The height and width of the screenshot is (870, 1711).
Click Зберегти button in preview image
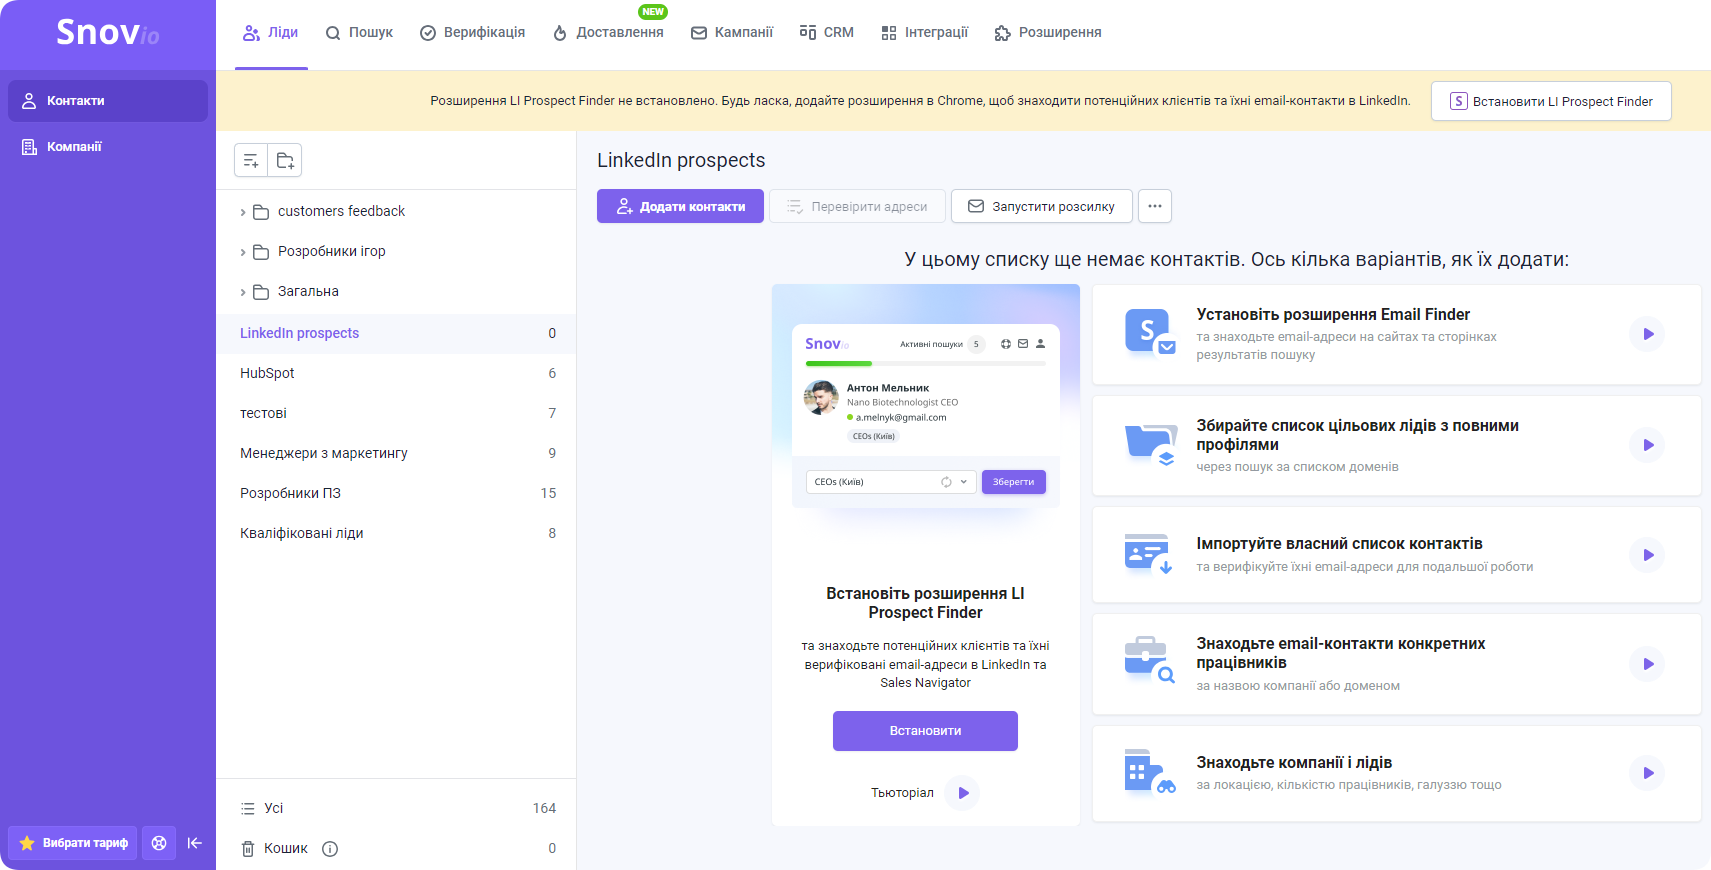click(x=1013, y=482)
